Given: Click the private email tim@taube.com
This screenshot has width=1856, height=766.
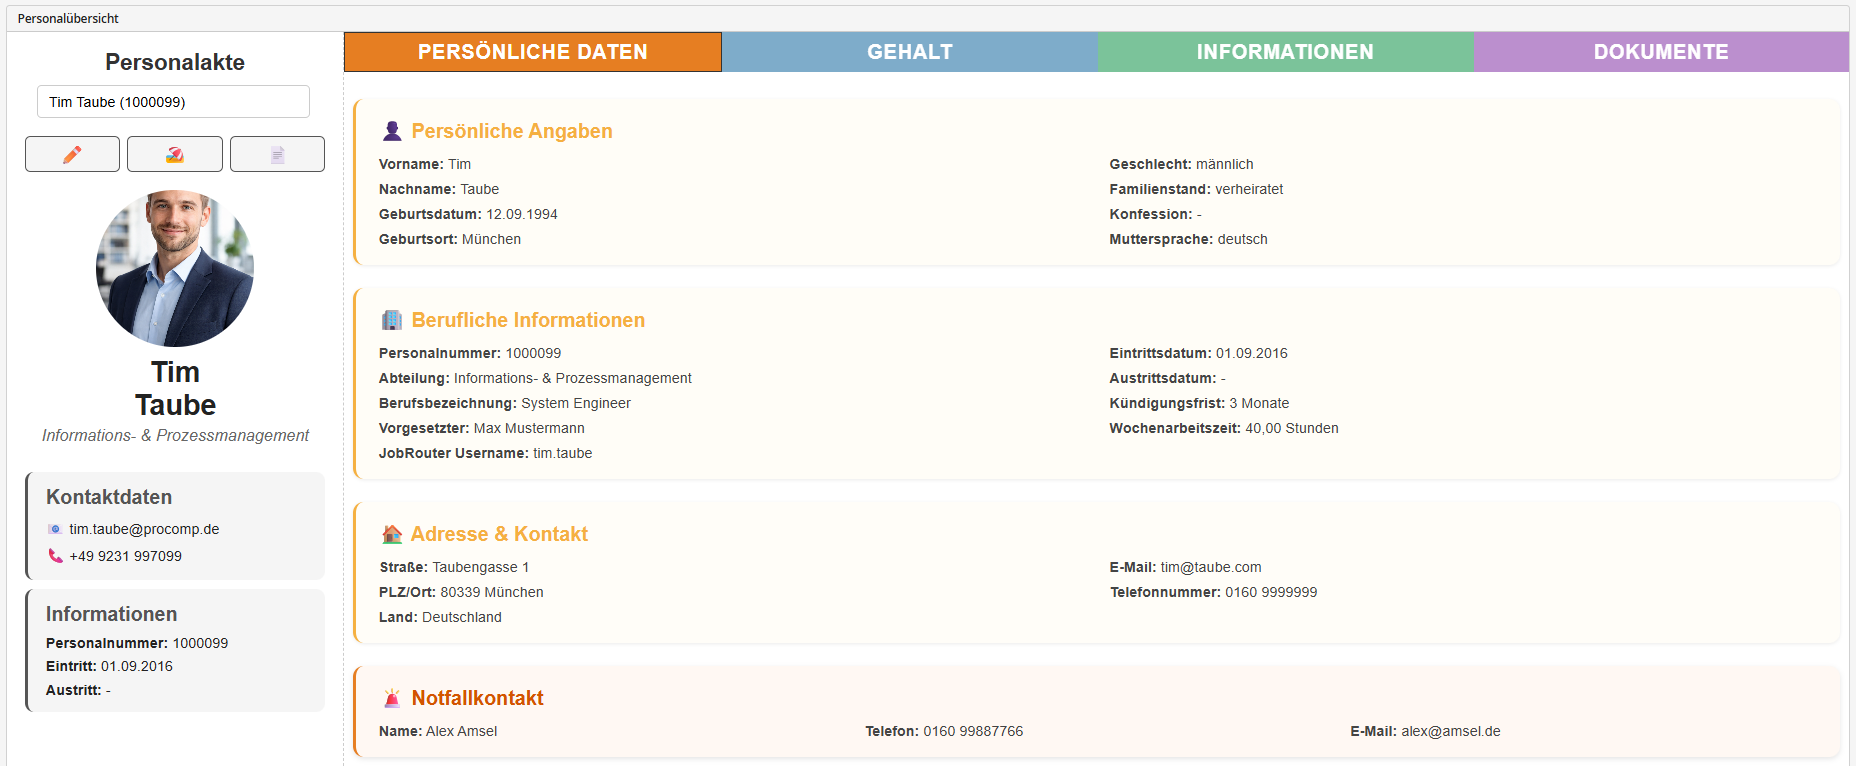Looking at the screenshot, I should [1210, 567].
